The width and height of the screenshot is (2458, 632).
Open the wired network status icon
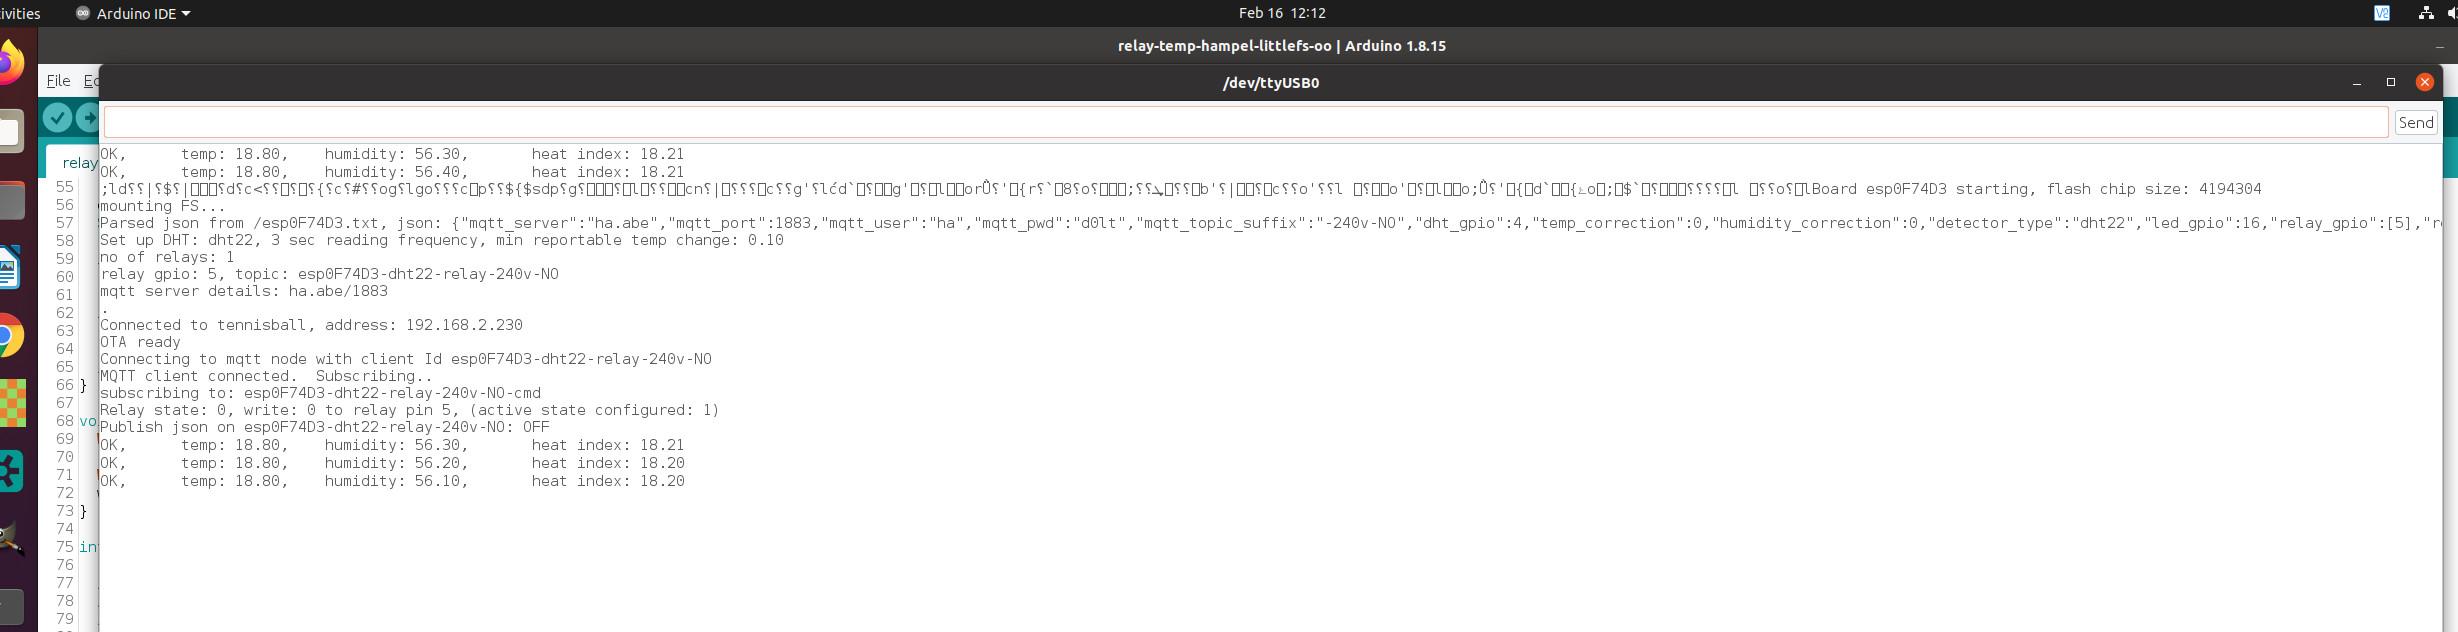2425,13
